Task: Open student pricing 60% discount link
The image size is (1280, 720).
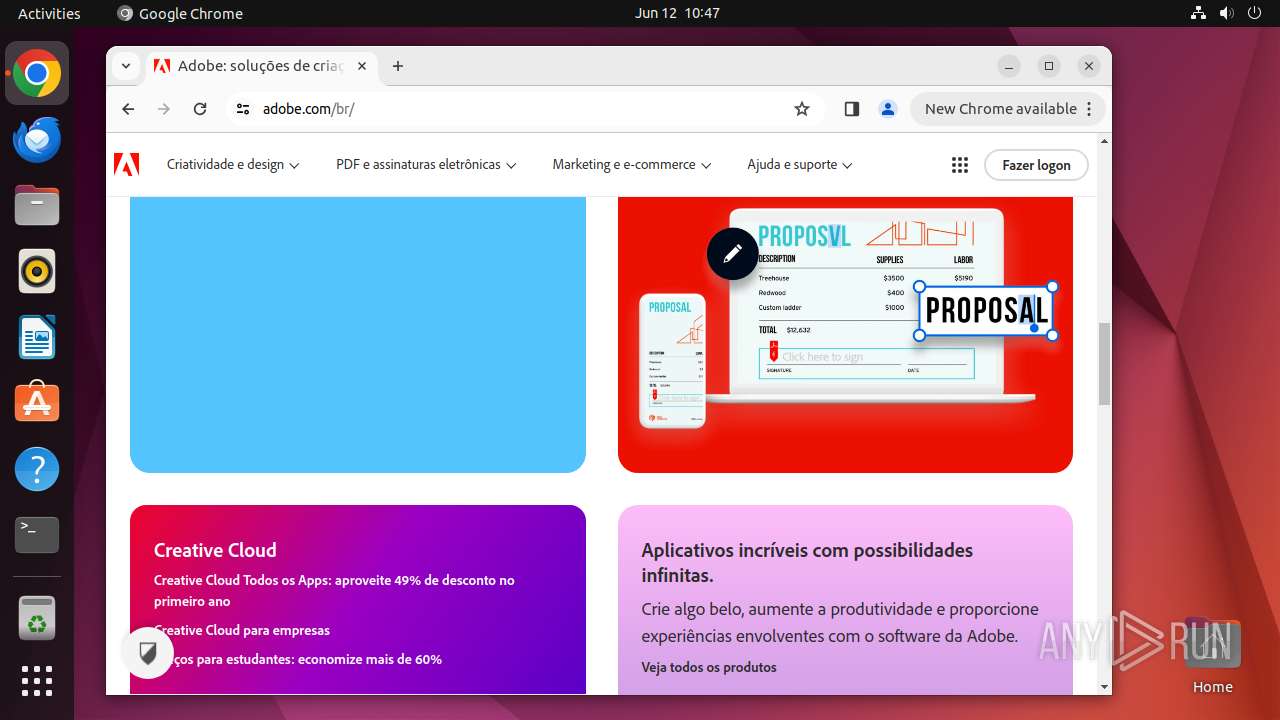Action: click(x=298, y=659)
